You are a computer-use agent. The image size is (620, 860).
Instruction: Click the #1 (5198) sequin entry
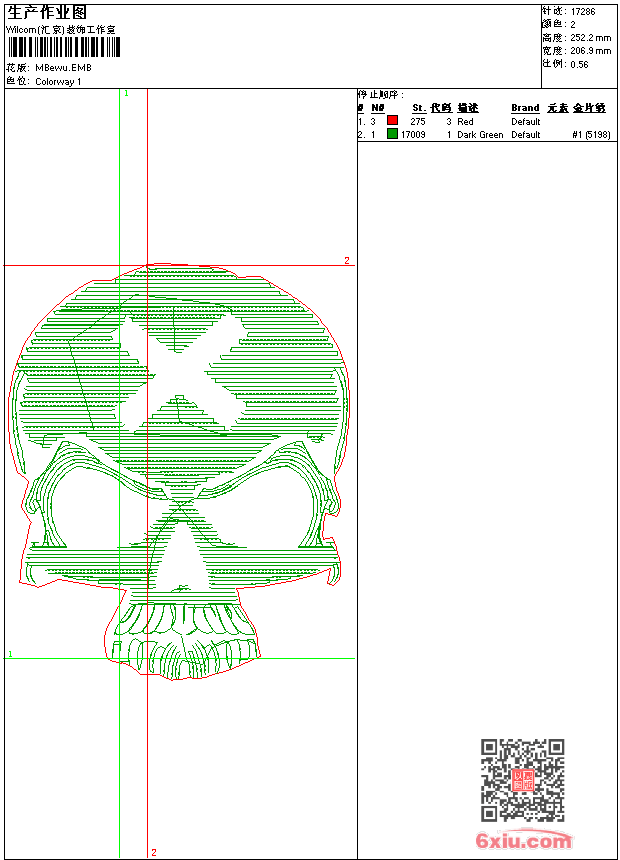click(x=591, y=134)
